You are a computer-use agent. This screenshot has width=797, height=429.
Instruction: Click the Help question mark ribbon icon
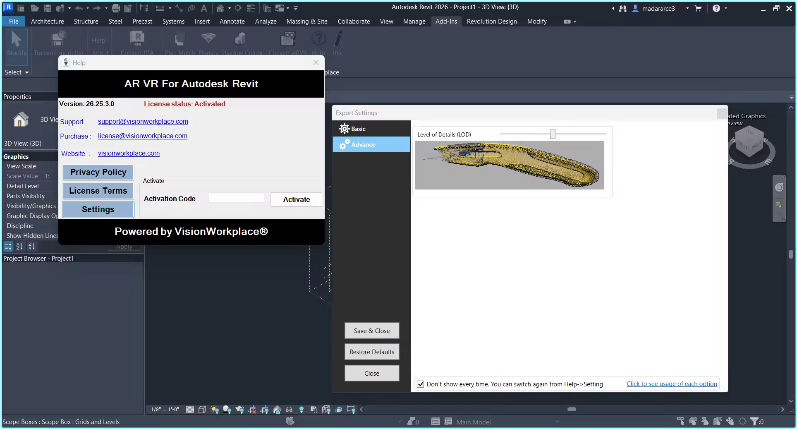click(x=318, y=38)
